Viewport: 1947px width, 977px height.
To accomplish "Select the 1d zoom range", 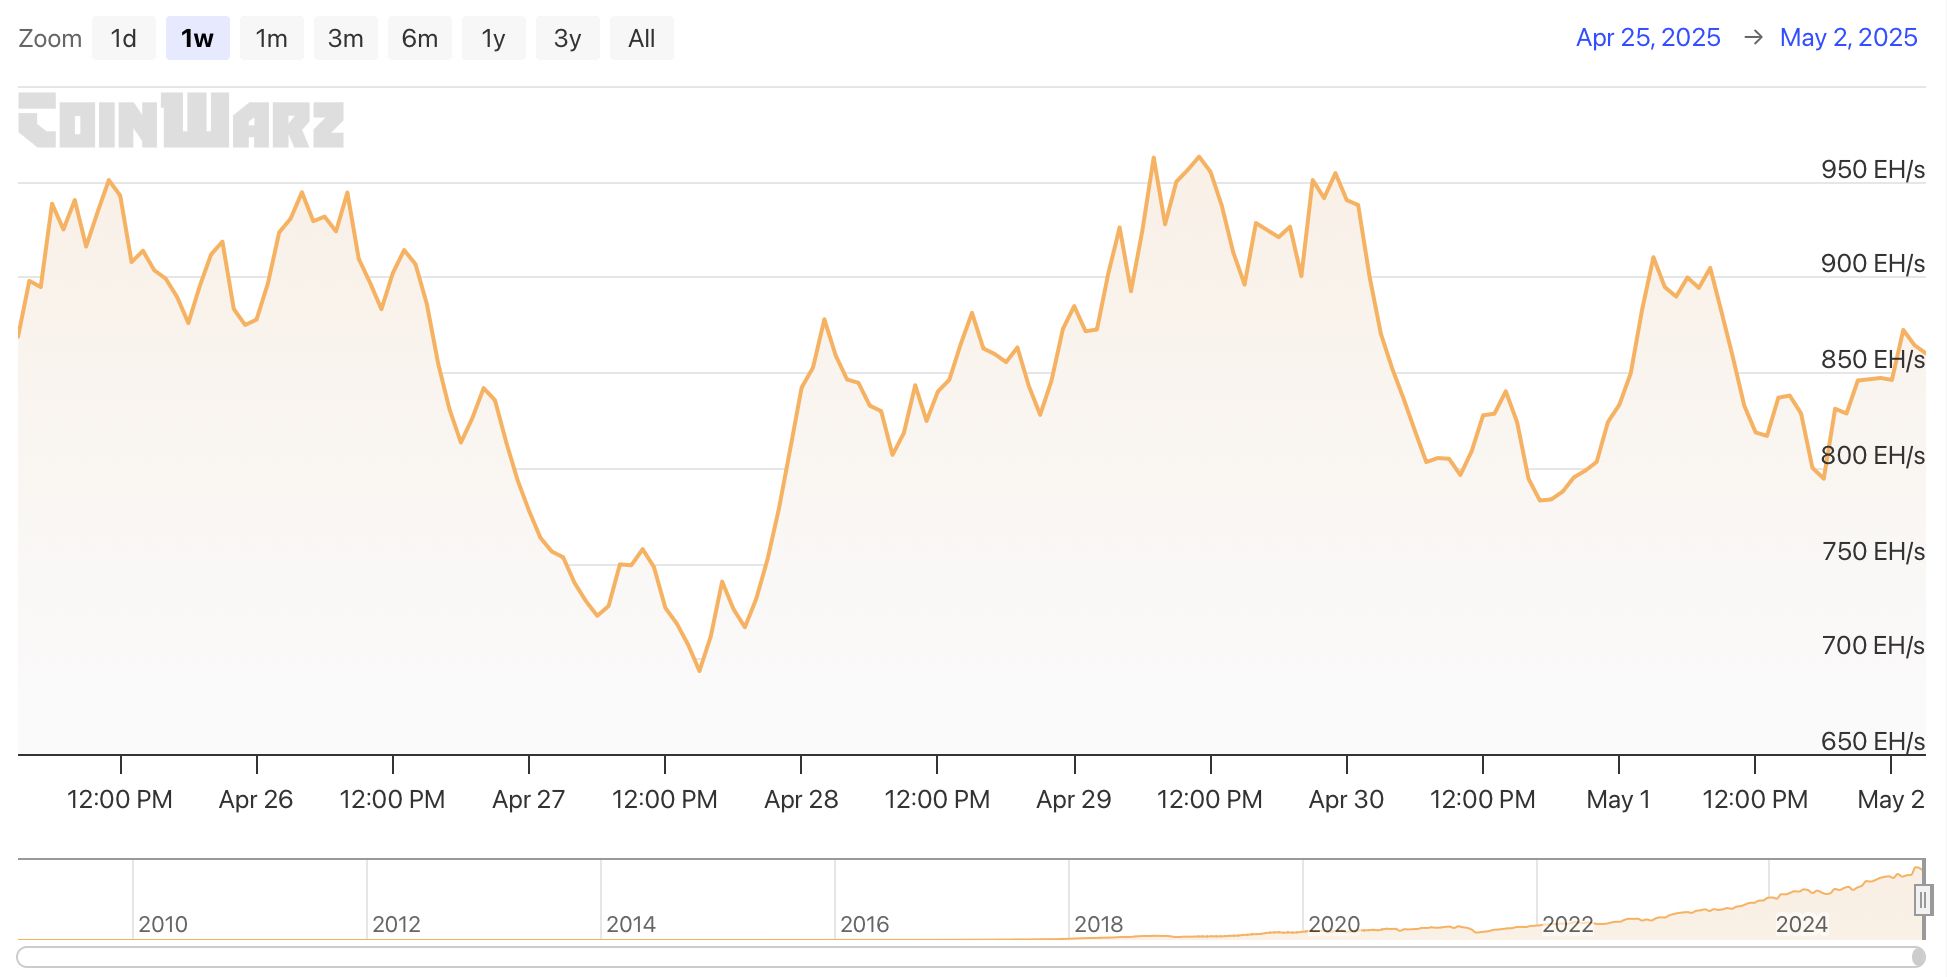I will click(x=123, y=39).
